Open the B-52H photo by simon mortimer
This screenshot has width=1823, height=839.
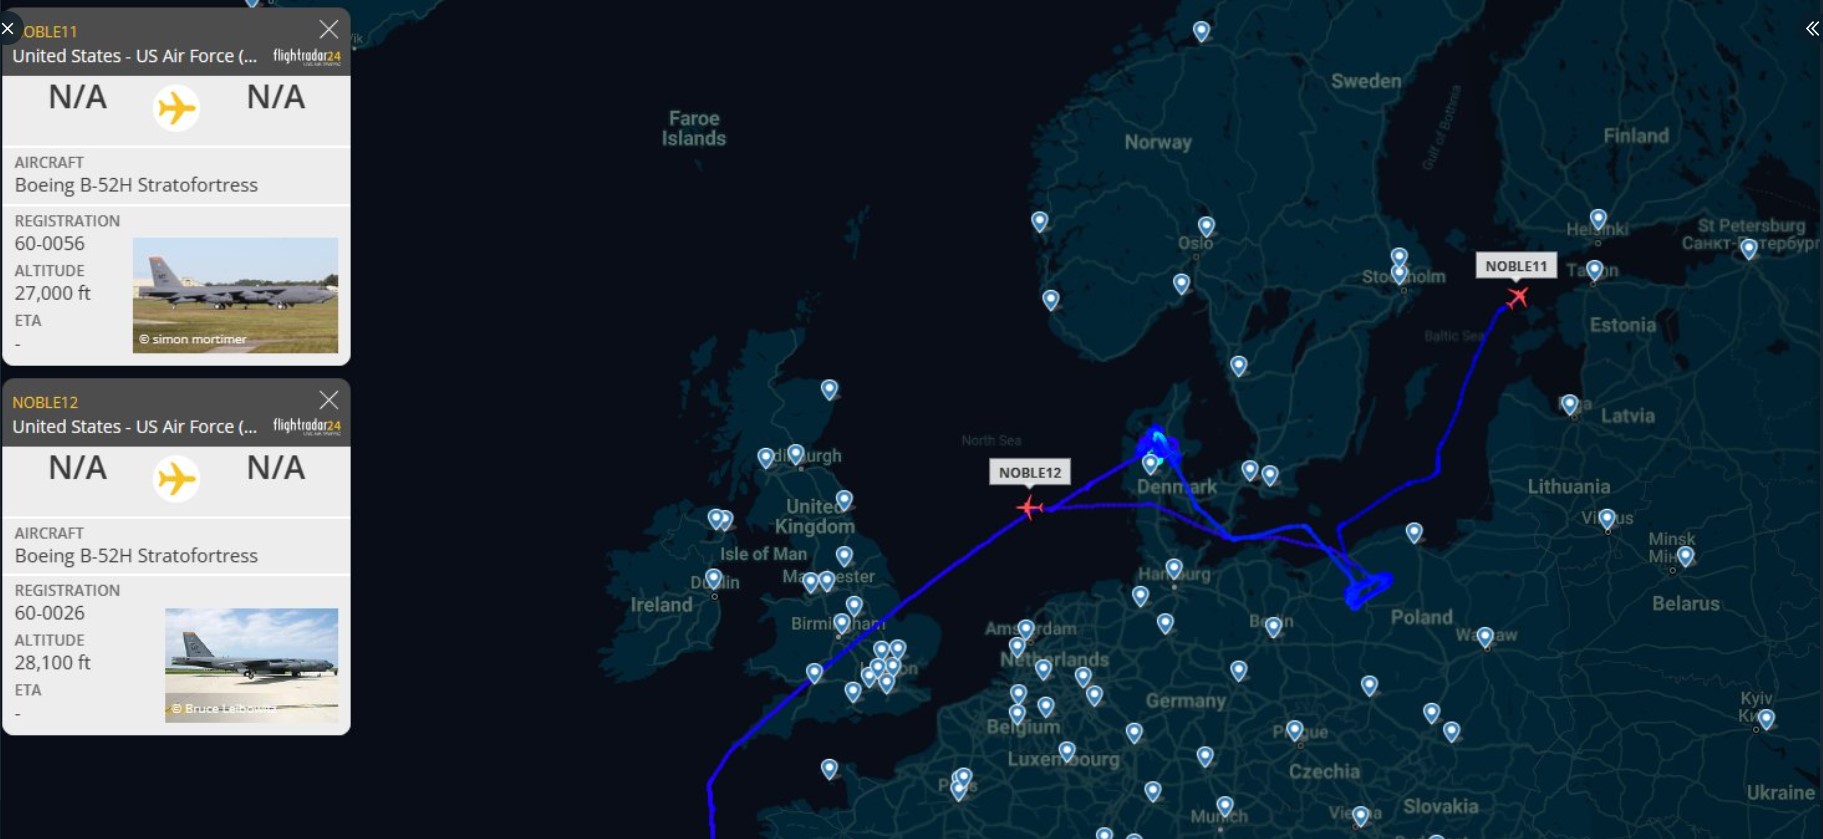[x=235, y=295]
